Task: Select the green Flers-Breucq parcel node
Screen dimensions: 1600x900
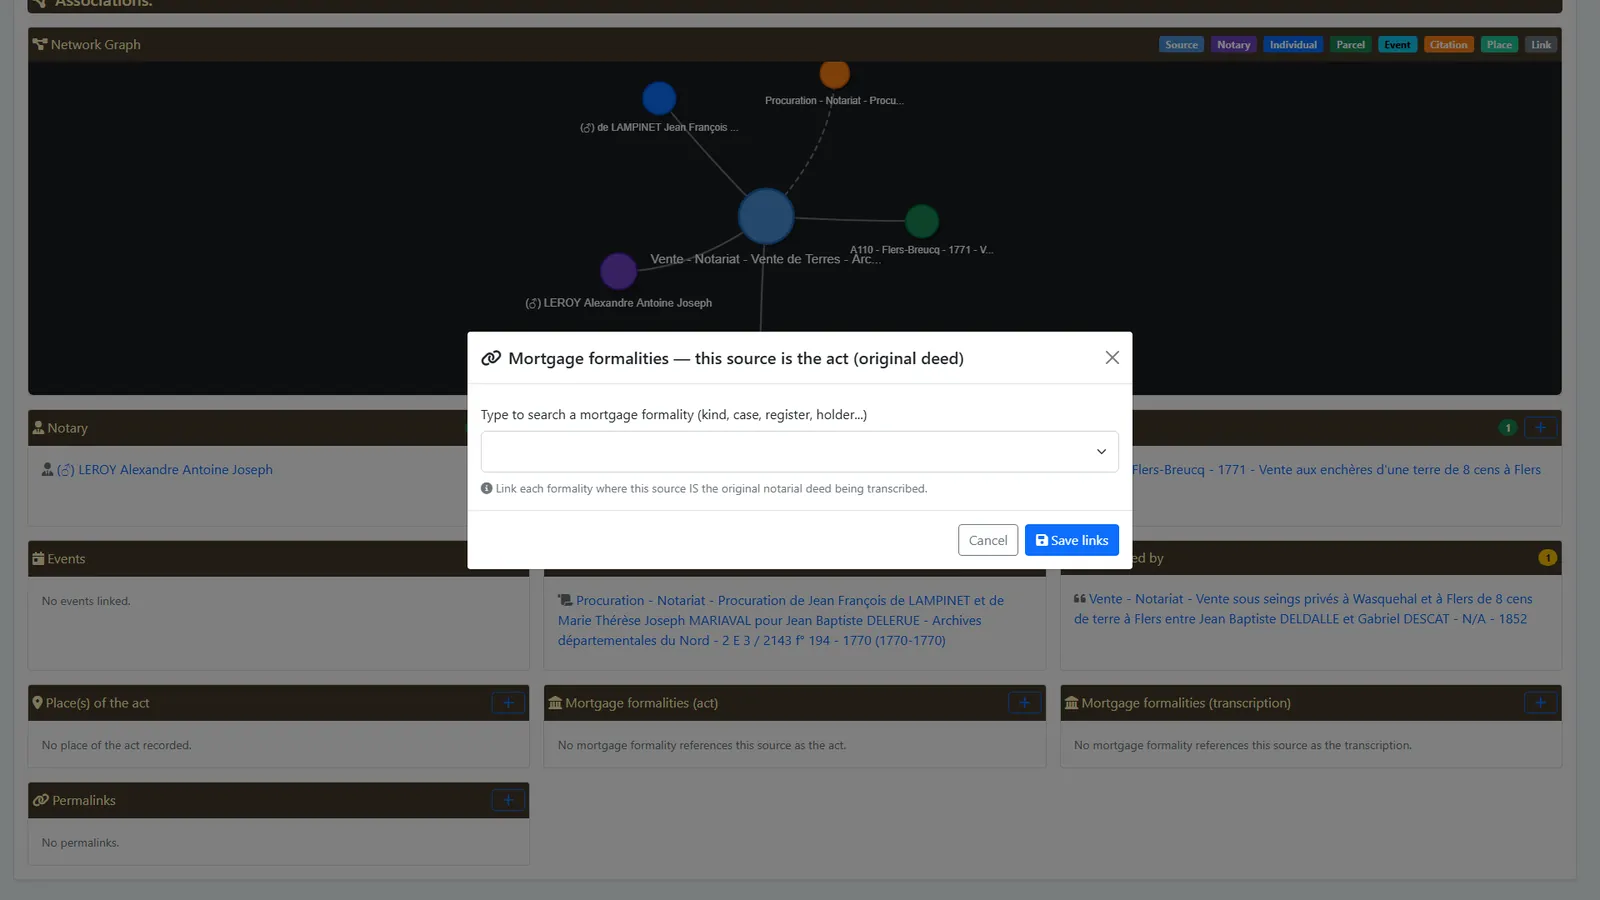Action: click(x=921, y=221)
